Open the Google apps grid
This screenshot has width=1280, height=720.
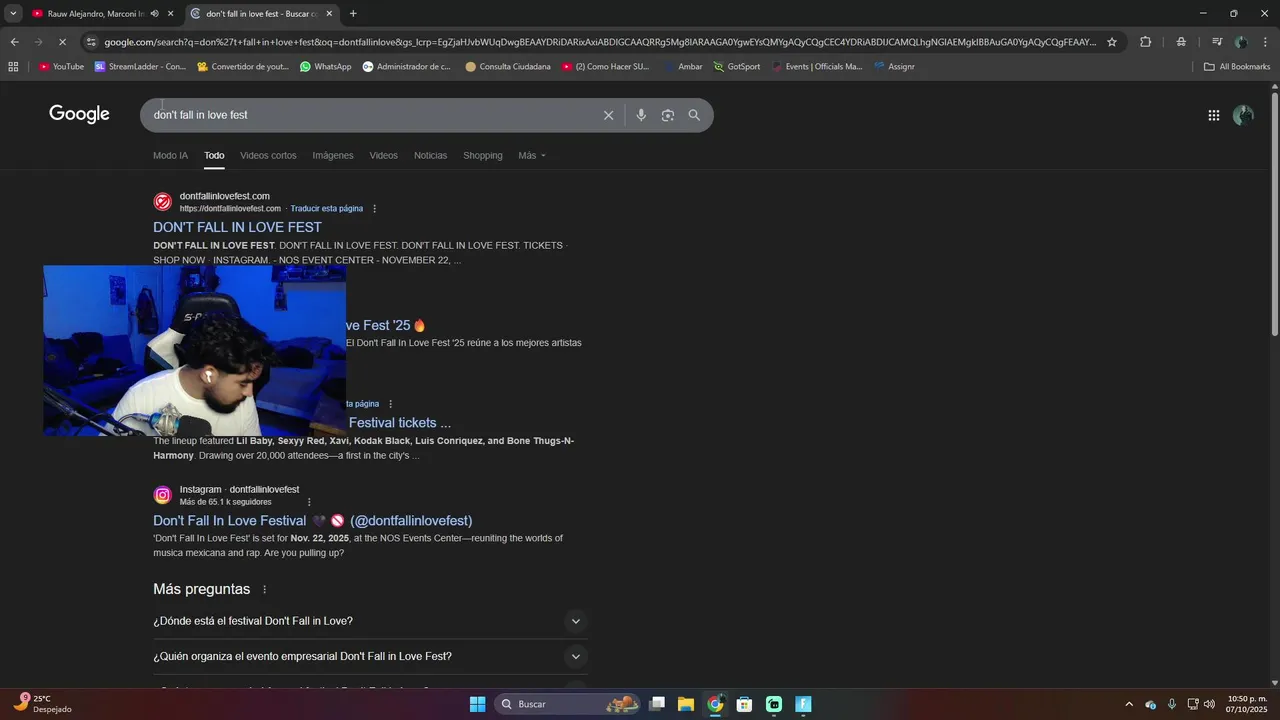1213,115
